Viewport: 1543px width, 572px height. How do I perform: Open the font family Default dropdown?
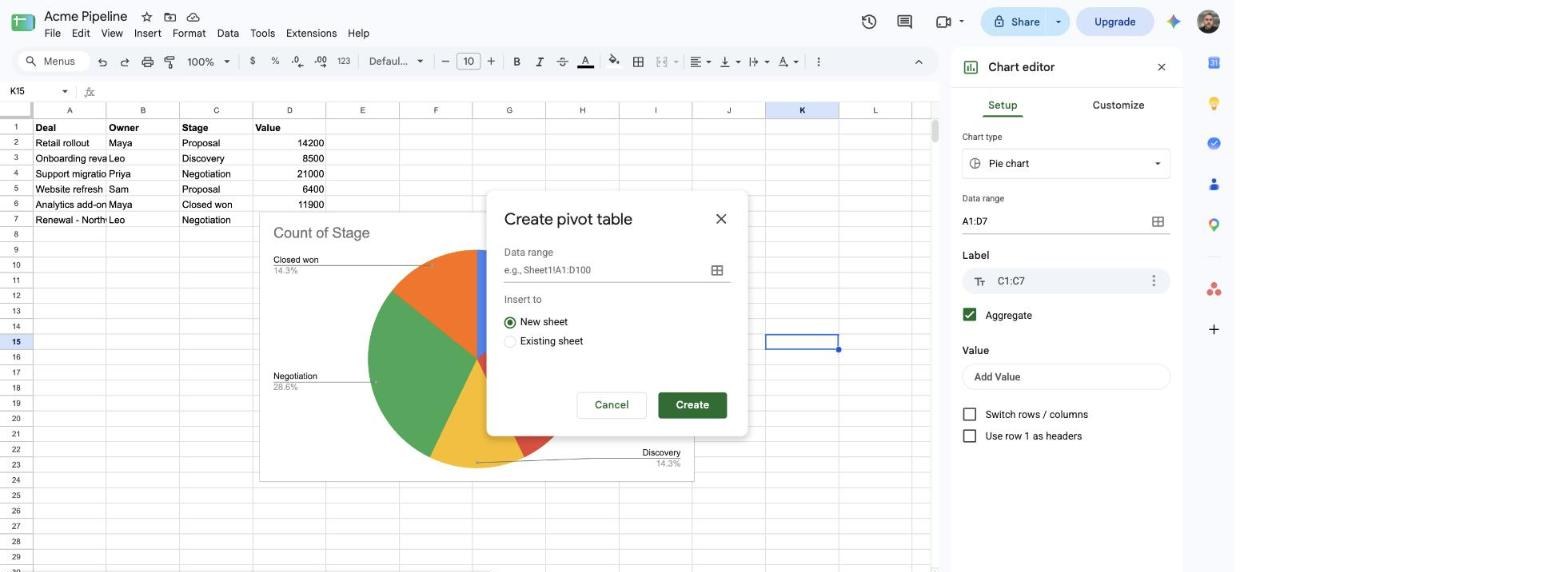(396, 62)
